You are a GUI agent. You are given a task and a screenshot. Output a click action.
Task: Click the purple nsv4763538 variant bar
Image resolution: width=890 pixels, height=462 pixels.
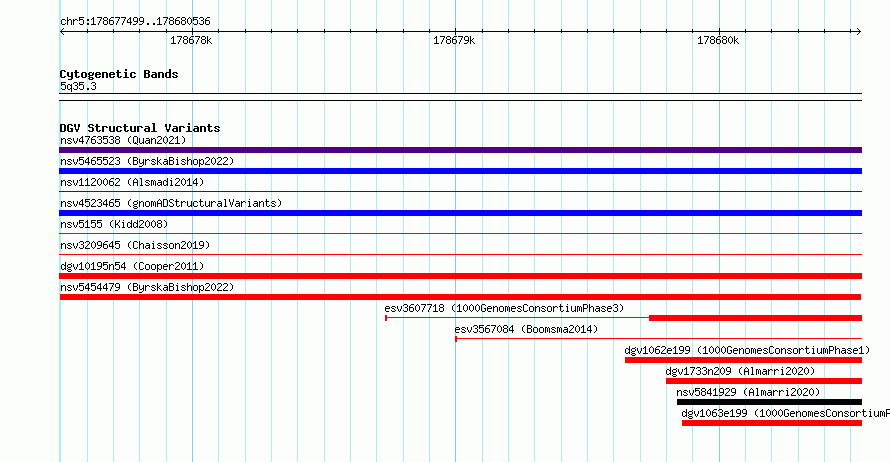pos(460,150)
